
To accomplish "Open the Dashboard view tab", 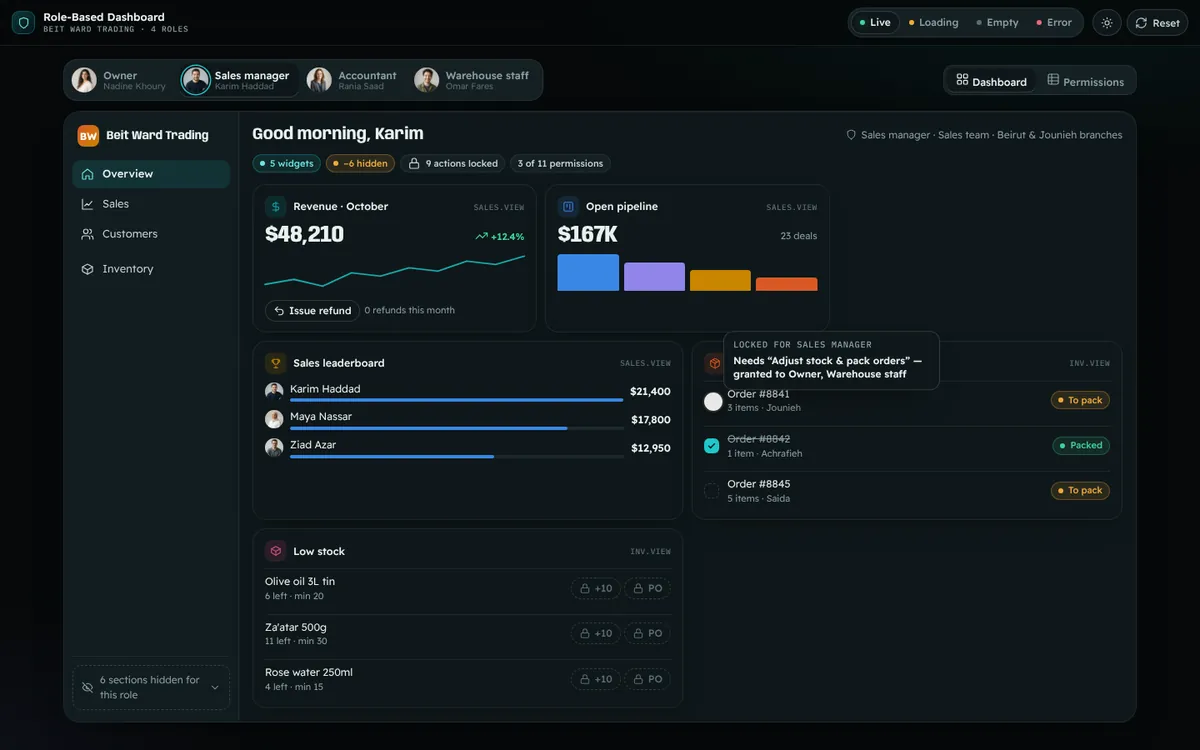I will point(991,81).
